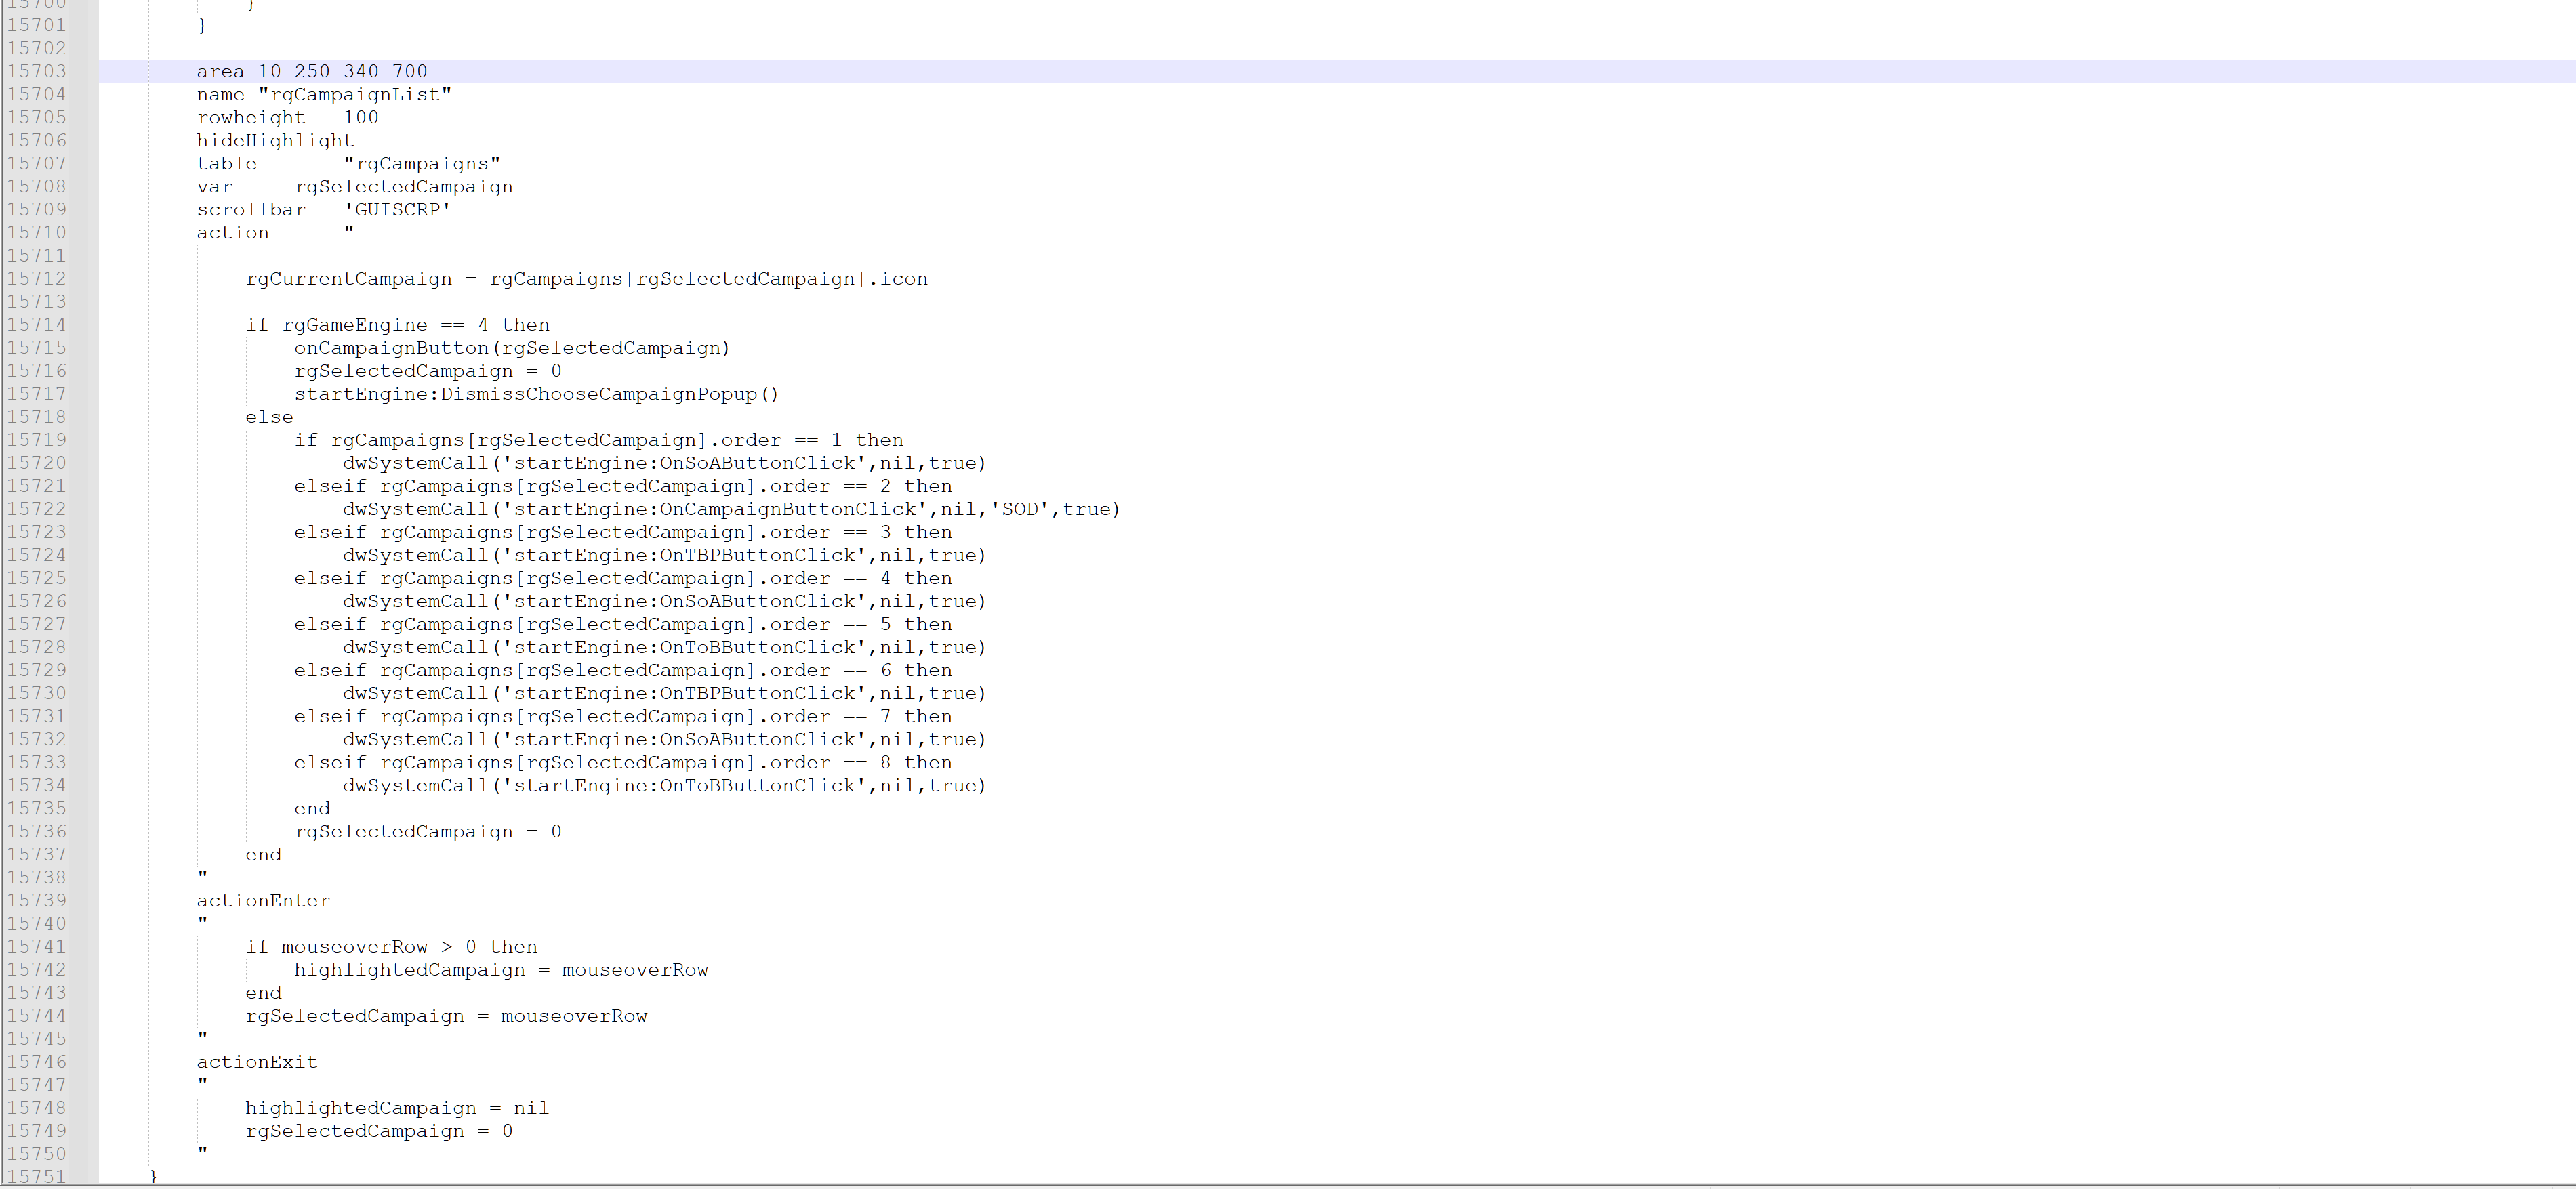Click the actionEnter keyword
The image size is (2576, 1189).
[263, 900]
